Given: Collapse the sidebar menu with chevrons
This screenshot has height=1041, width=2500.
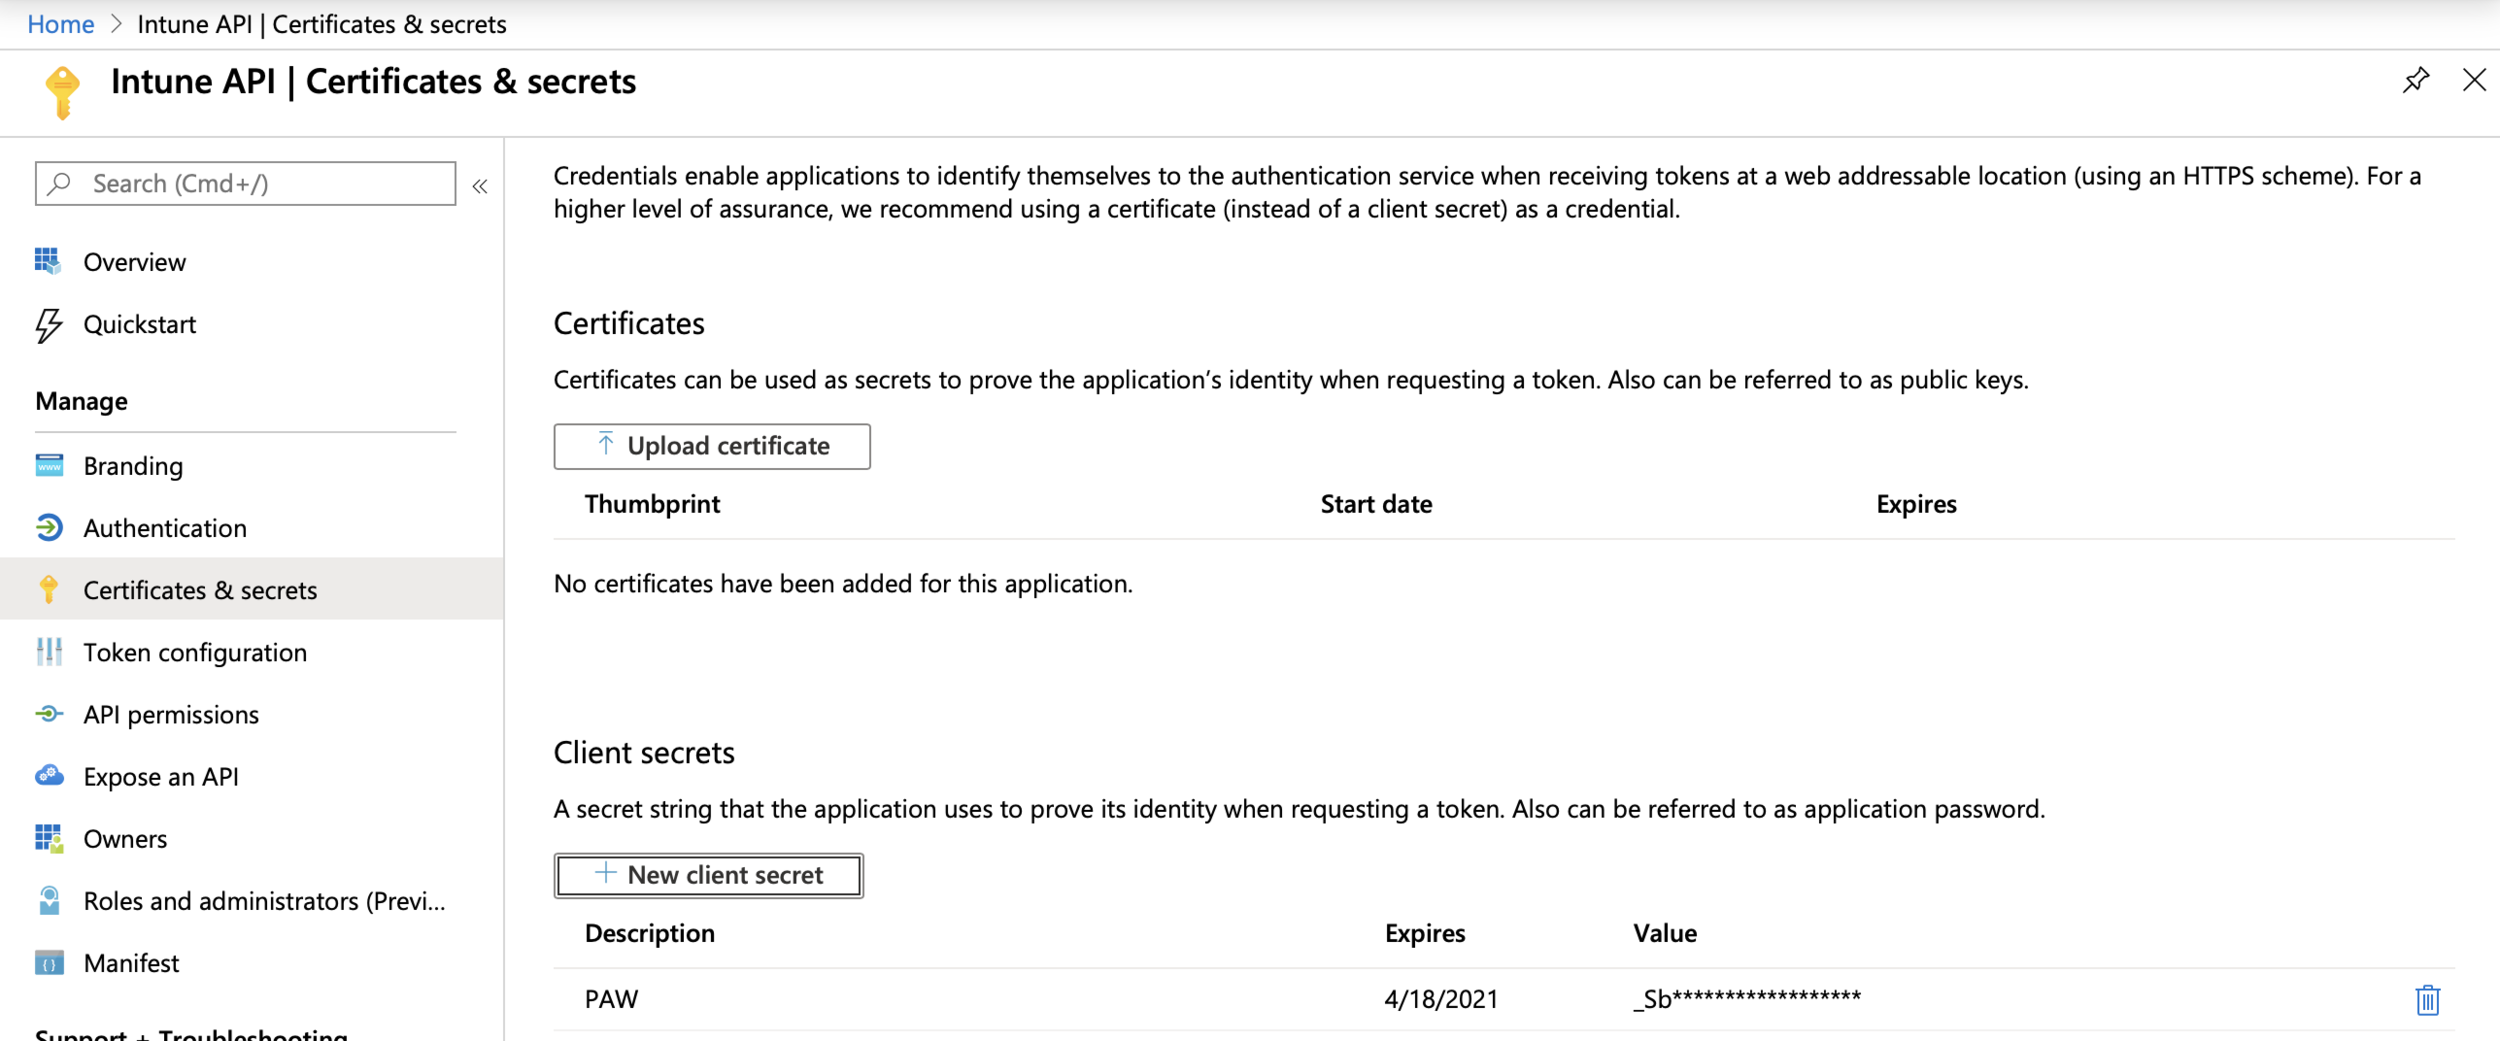Looking at the screenshot, I should pyautogui.click(x=480, y=186).
